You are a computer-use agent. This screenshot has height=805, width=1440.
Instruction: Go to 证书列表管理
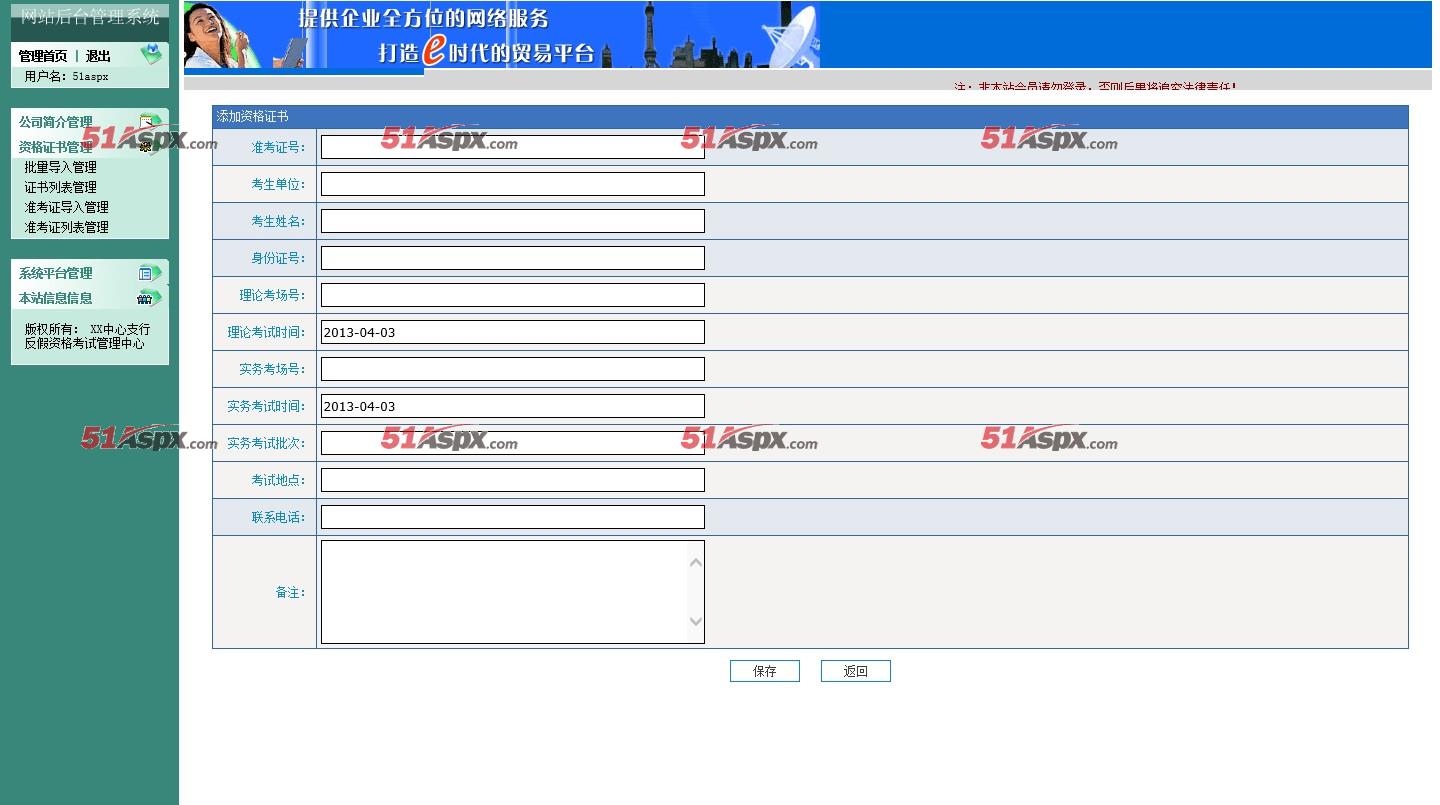tap(61, 187)
